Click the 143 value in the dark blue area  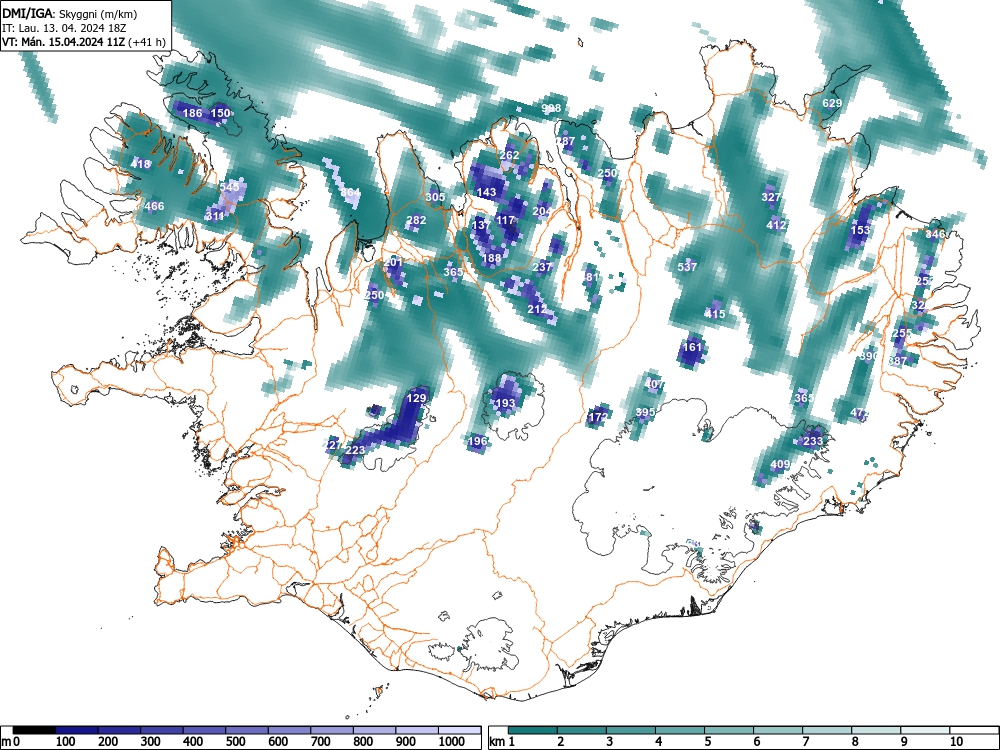pyautogui.click(x=486, y=191)
